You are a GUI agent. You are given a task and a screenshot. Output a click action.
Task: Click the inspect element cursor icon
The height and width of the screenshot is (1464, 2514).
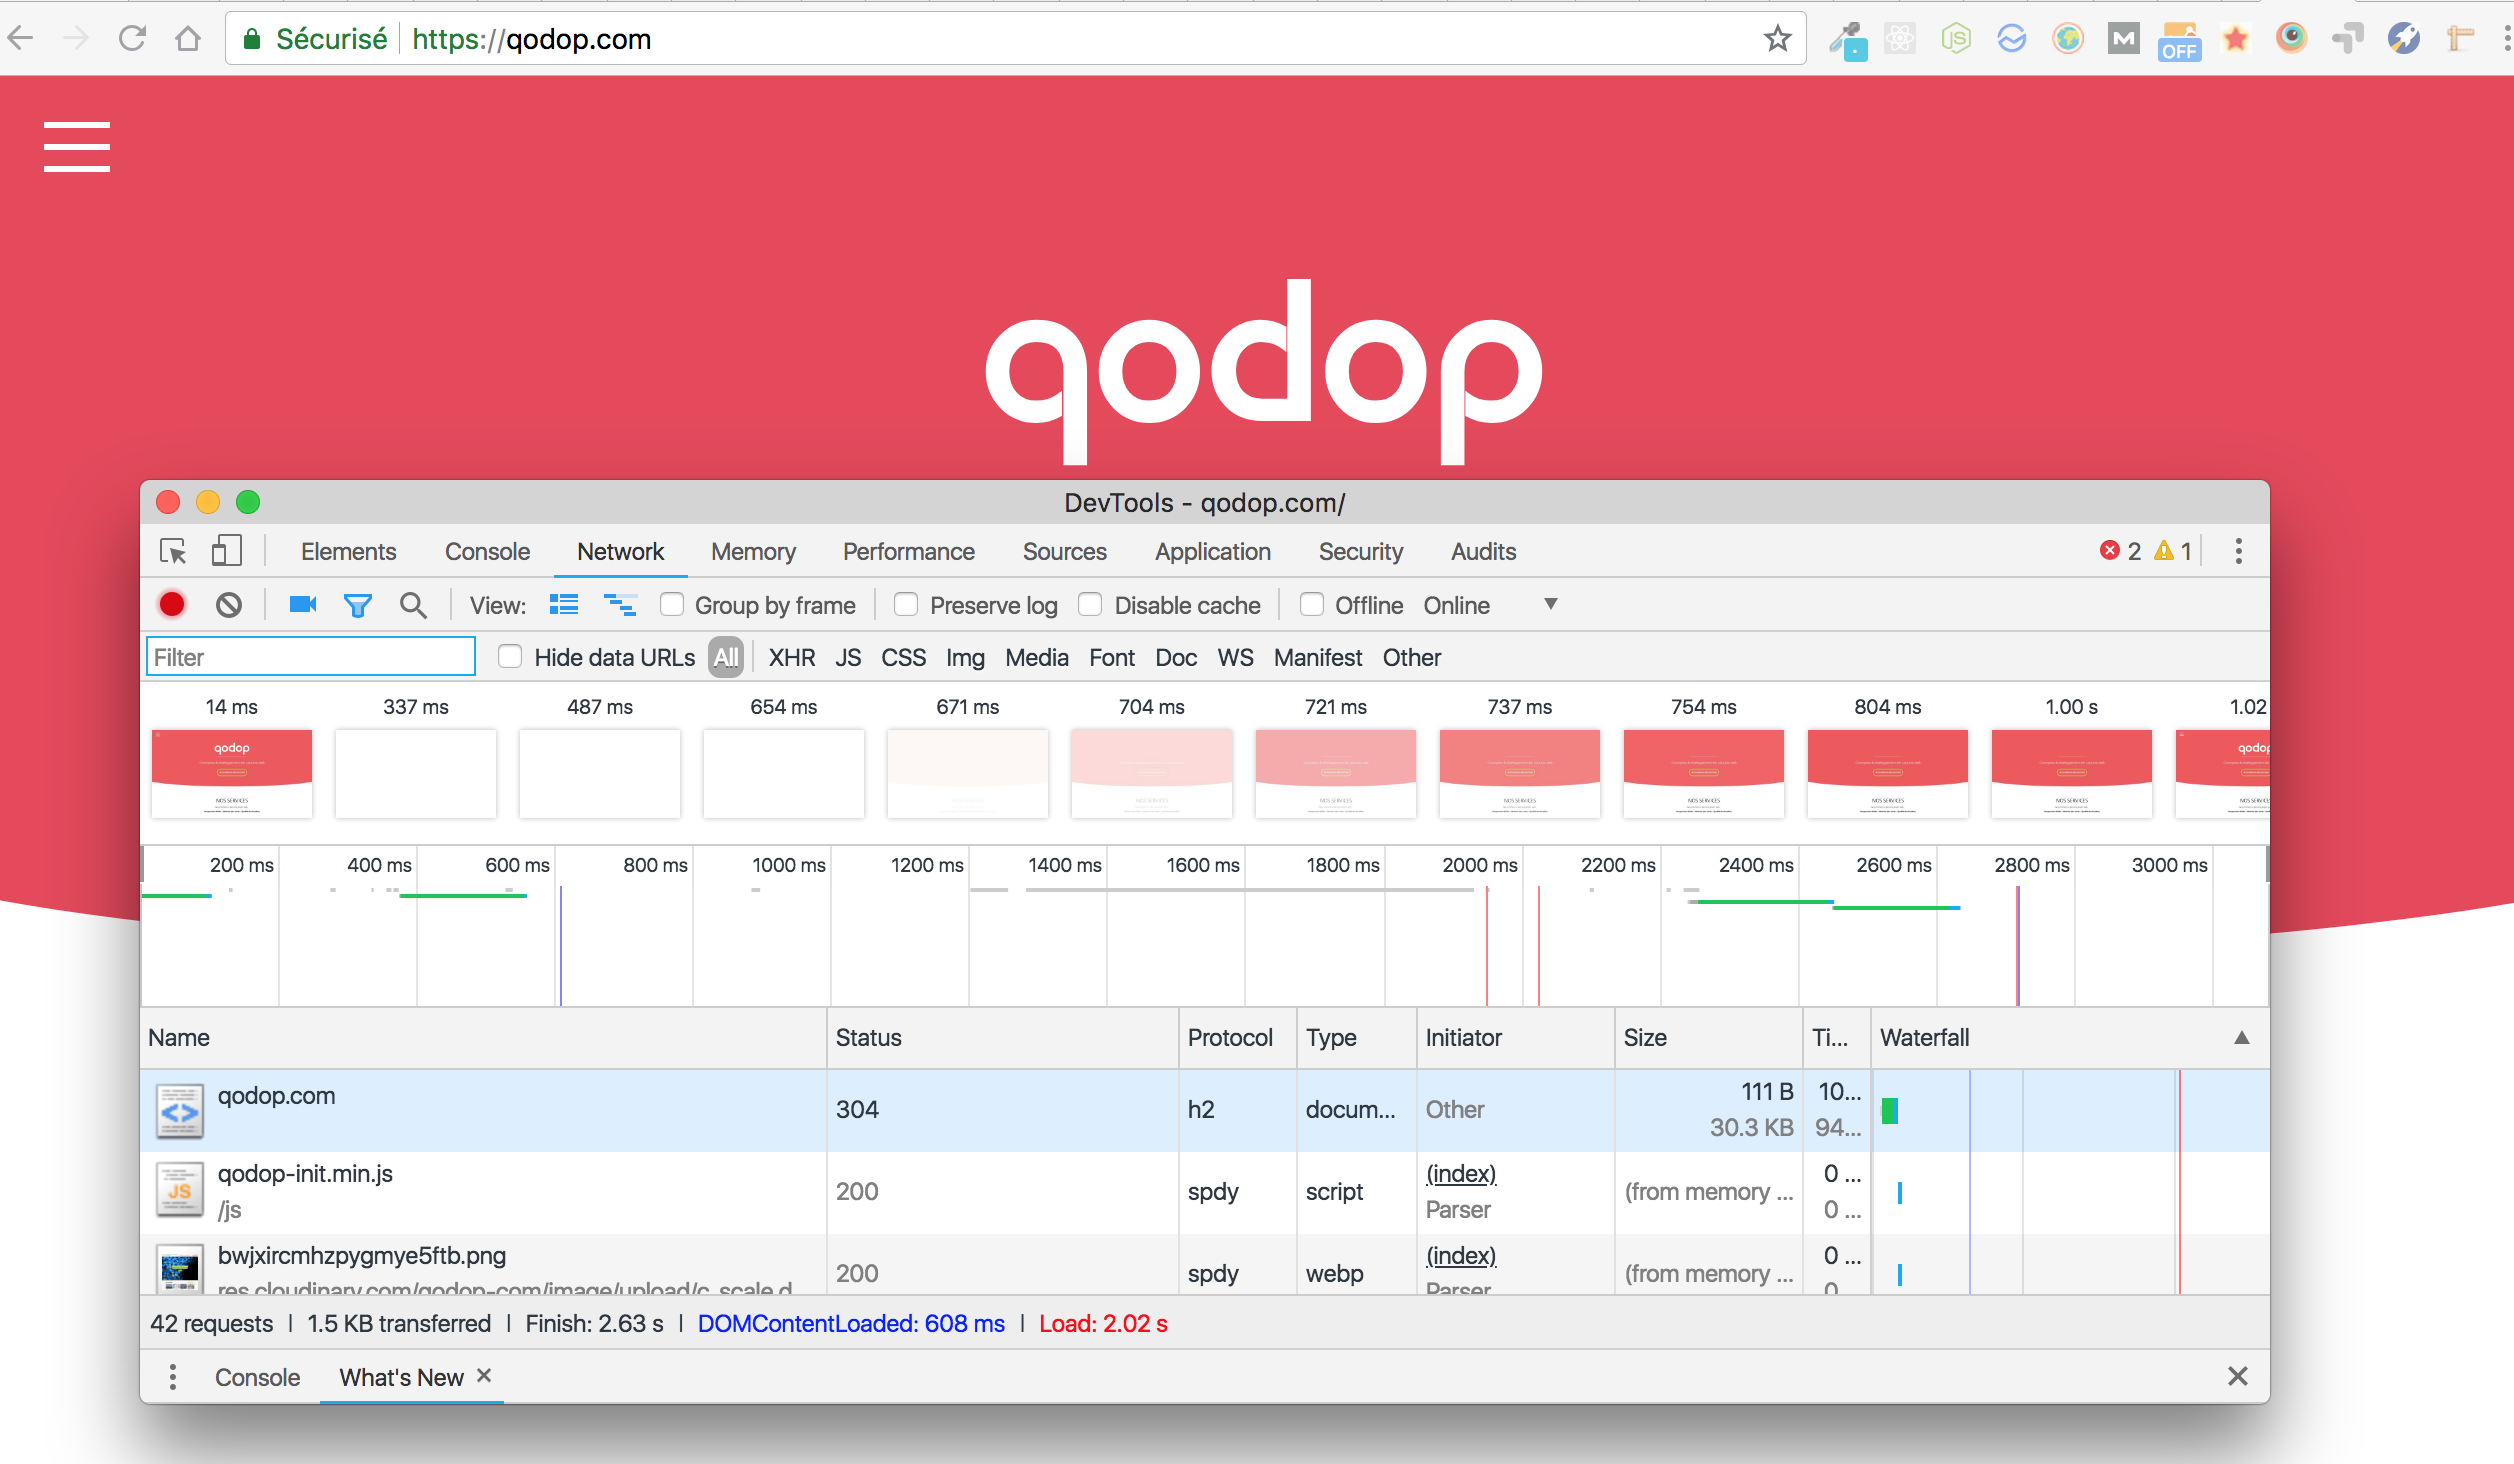coord(174,551)
